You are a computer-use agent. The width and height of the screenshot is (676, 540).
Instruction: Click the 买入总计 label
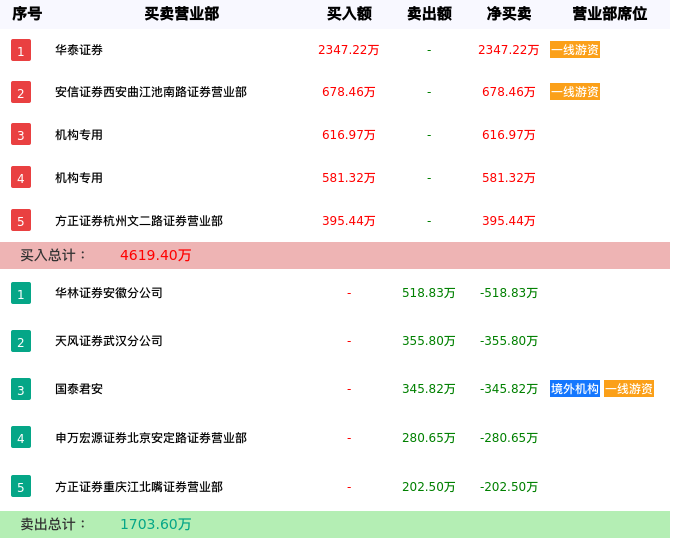pyautogui.click(x=53, y=255)
